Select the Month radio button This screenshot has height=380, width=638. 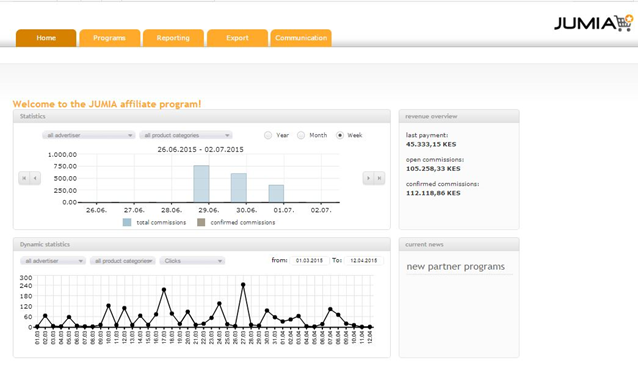click(x=301, y=135)
